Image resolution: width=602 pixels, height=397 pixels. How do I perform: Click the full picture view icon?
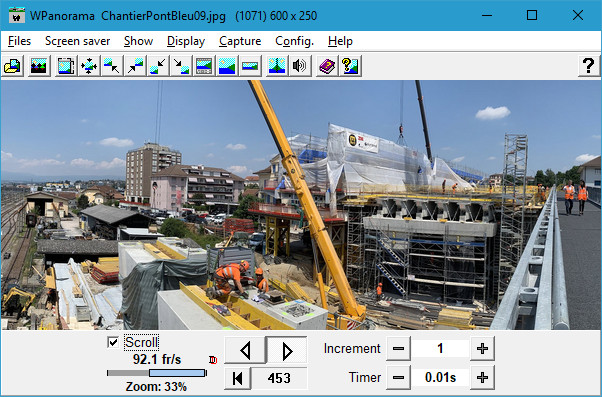pos(227,66)
